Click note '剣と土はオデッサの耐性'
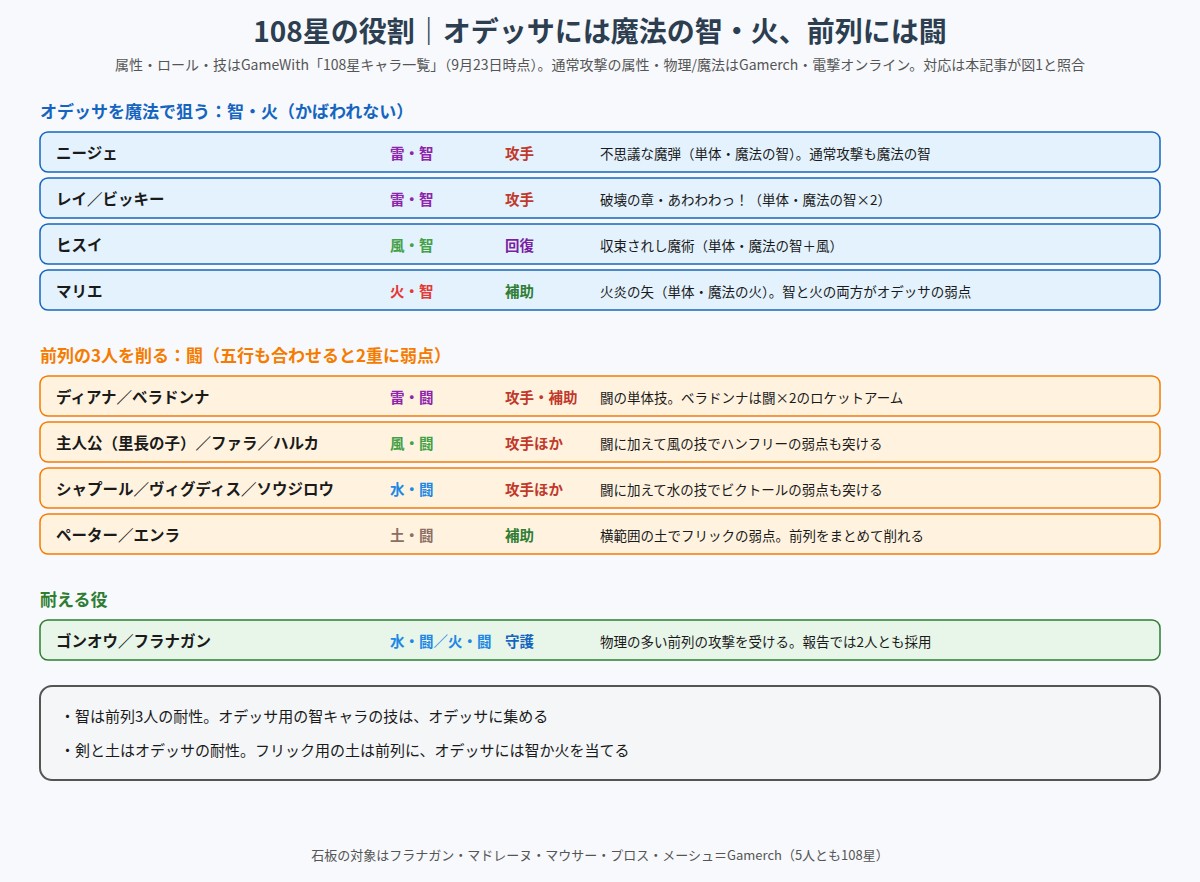This screenshot has width=1200, height=882. [x=344, y=751]
